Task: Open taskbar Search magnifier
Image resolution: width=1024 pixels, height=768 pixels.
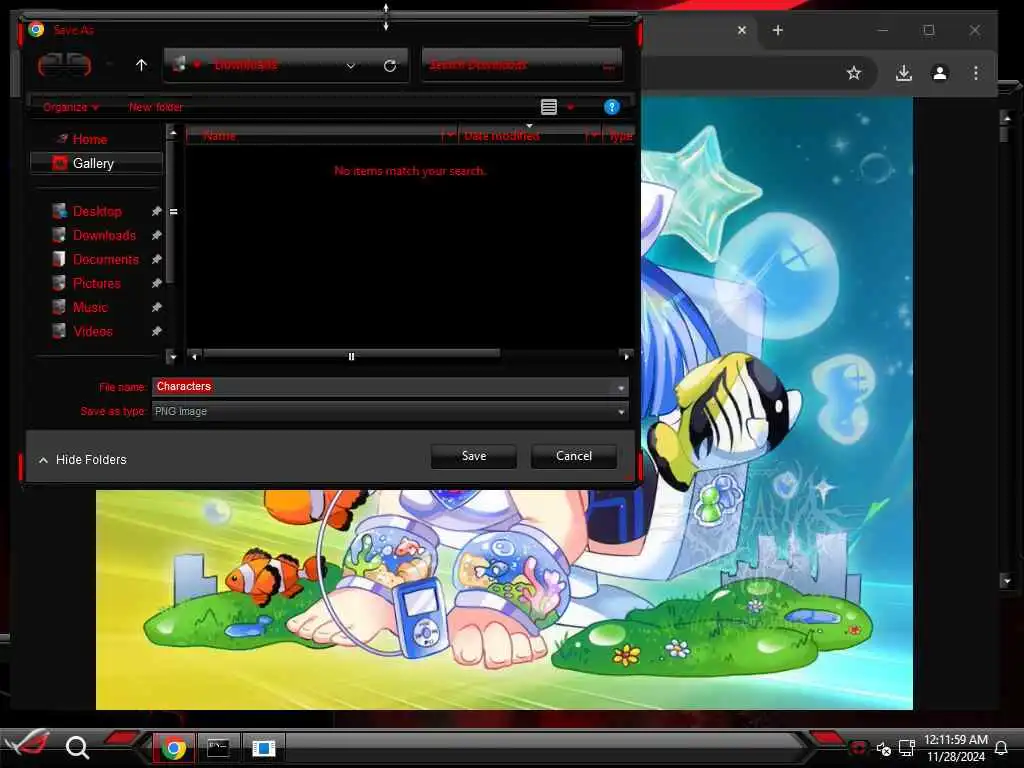Action: 77,746
